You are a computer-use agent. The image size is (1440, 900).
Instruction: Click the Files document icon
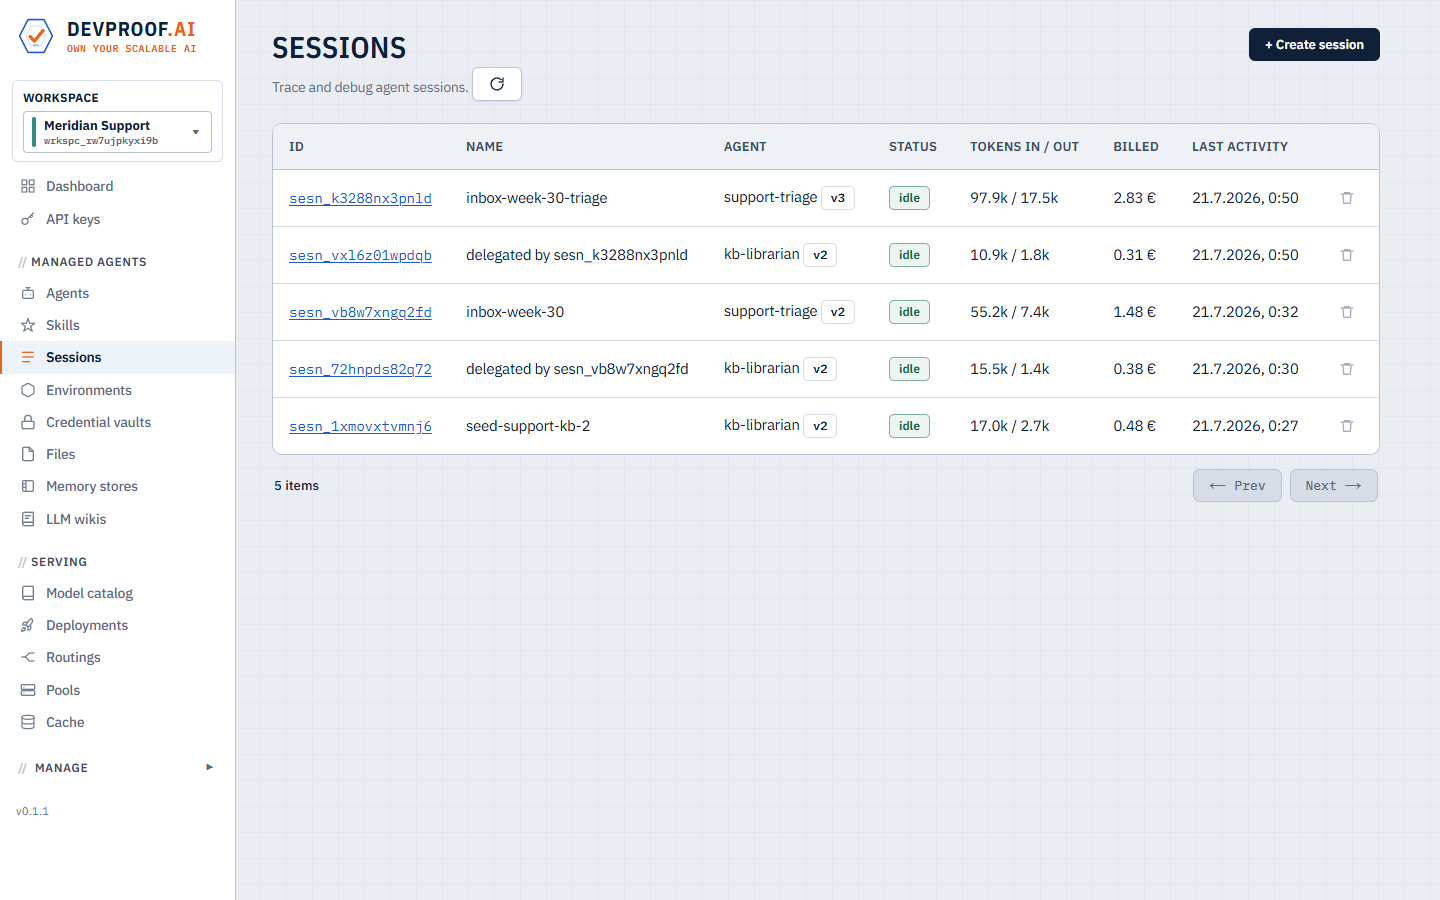[x=28, y=454]
